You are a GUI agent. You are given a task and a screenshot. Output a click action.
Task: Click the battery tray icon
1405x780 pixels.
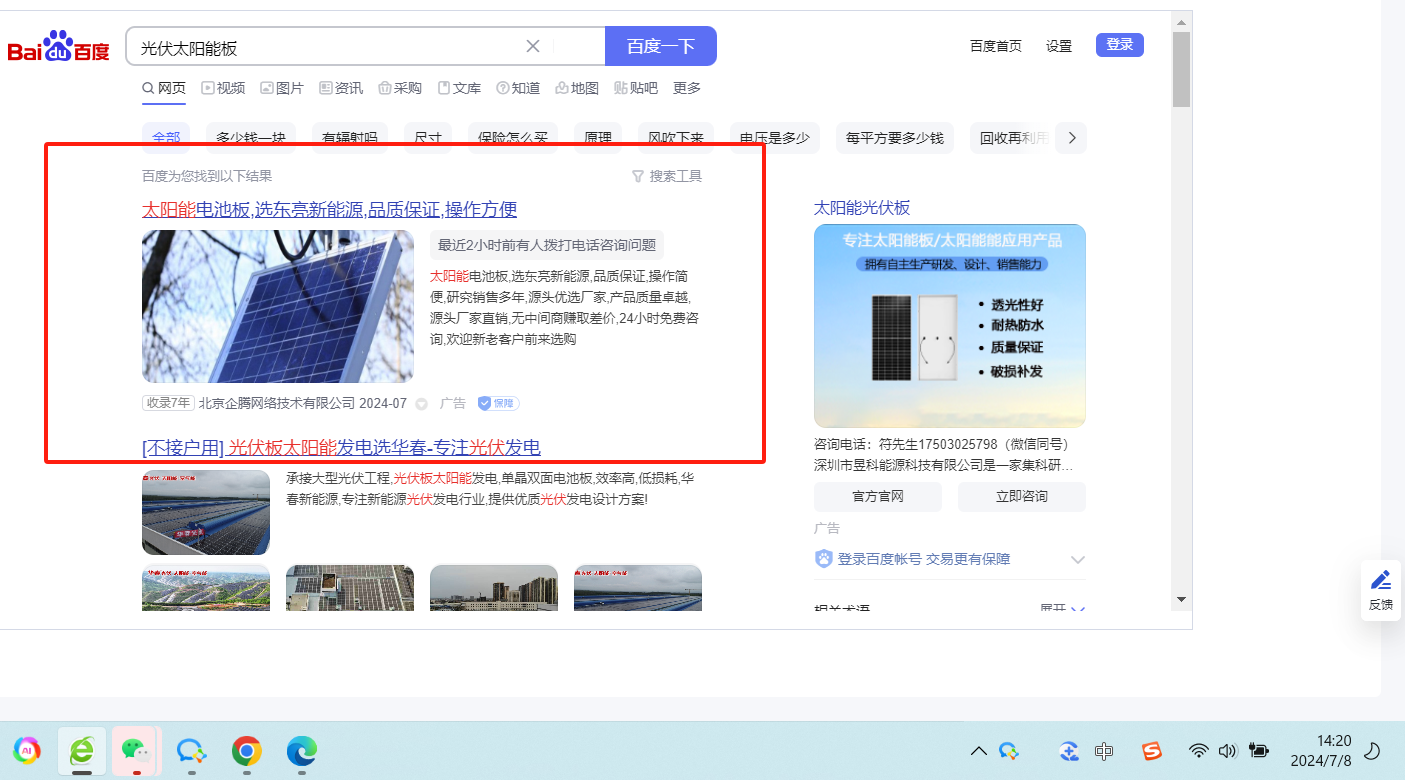click(1259, 751)
